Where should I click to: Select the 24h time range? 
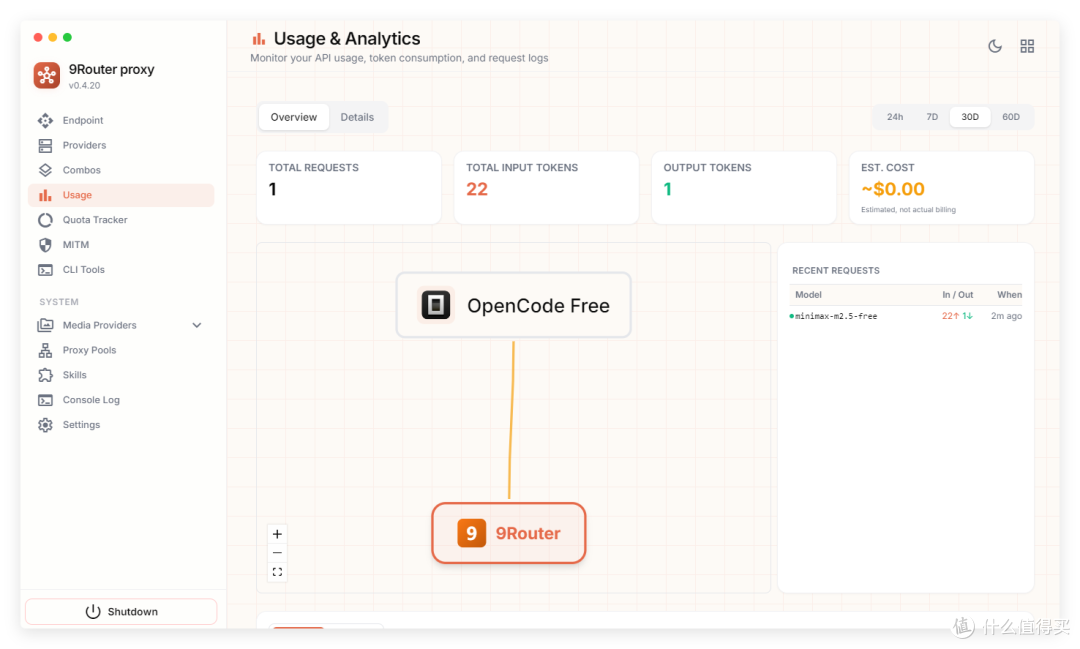click(895, 117)
